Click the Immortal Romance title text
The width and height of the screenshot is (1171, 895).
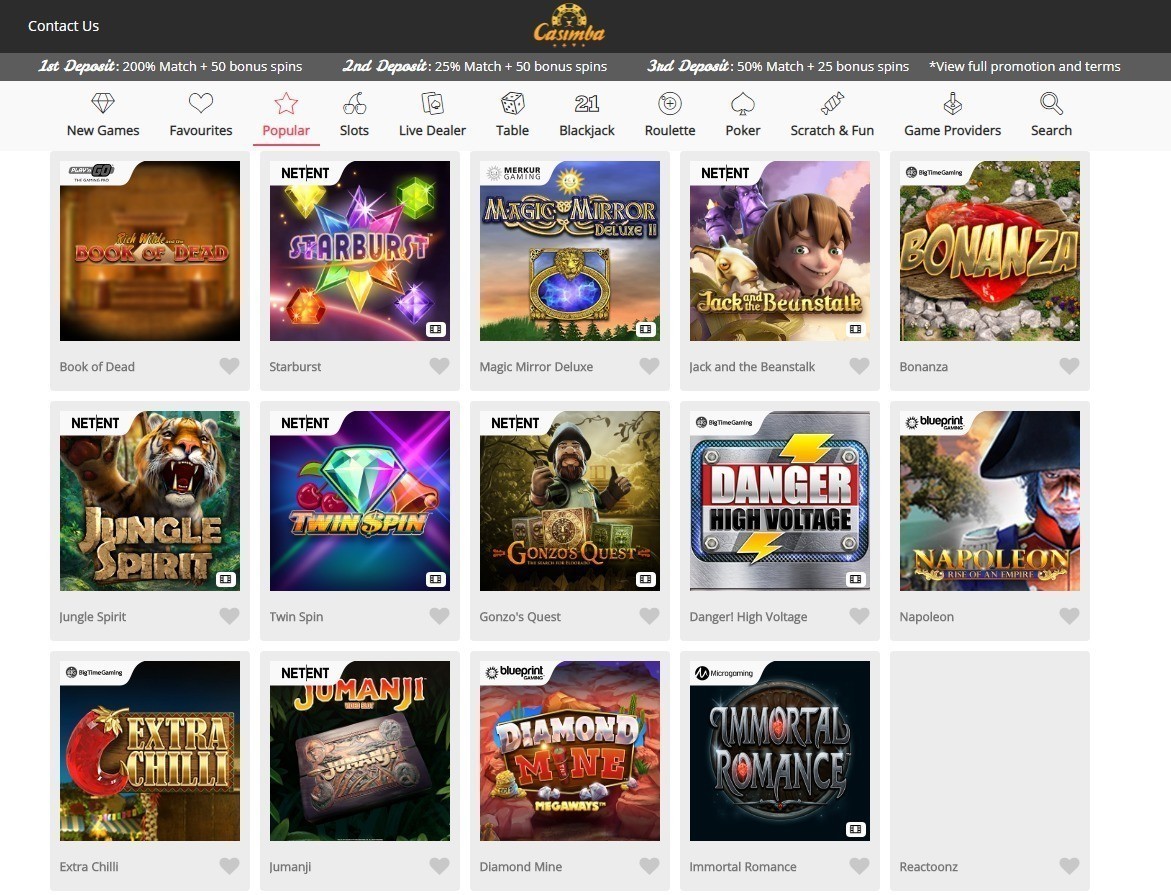pos(742,867)
